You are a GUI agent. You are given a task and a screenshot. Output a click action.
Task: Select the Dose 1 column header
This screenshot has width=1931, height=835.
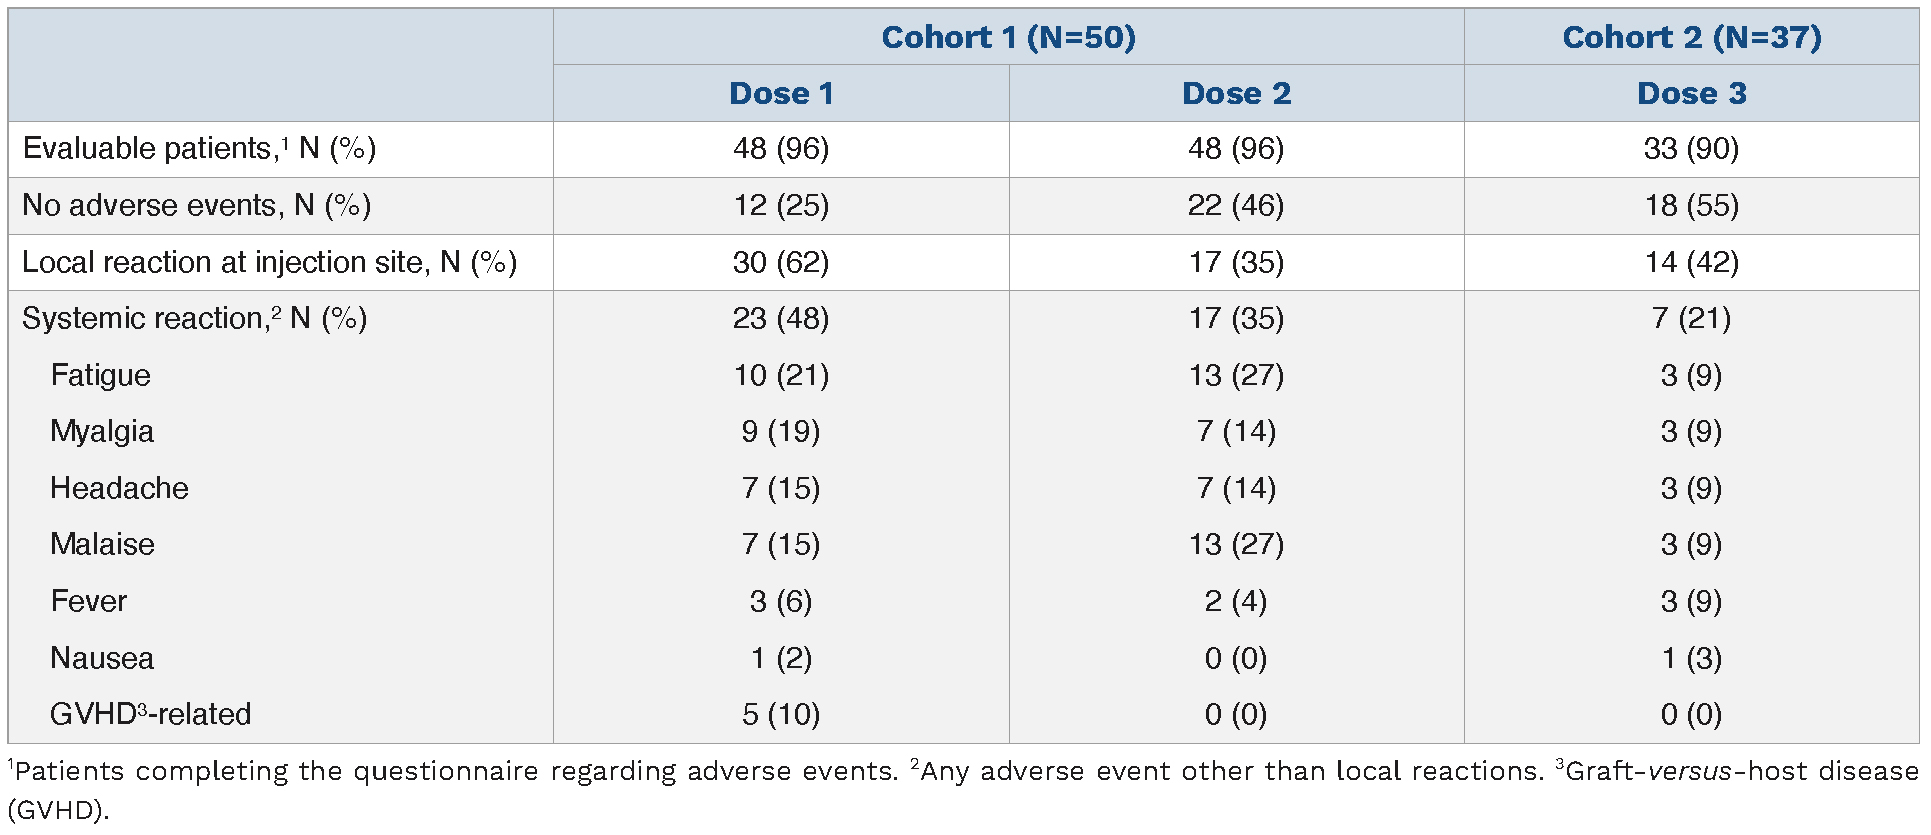click(x=781, y=94)
